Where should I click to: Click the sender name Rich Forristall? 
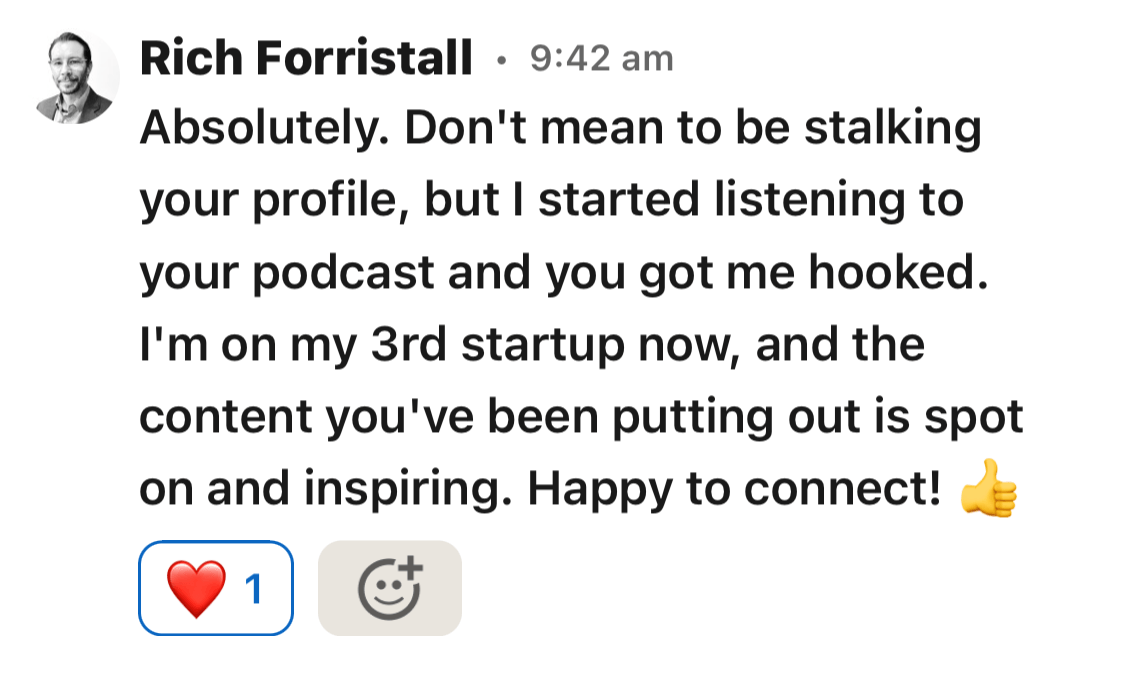[306, 60]
